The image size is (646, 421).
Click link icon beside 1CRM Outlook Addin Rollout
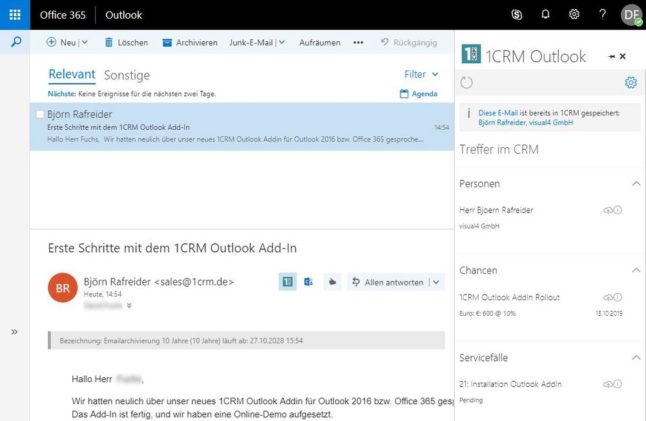[x=606, y=297]
